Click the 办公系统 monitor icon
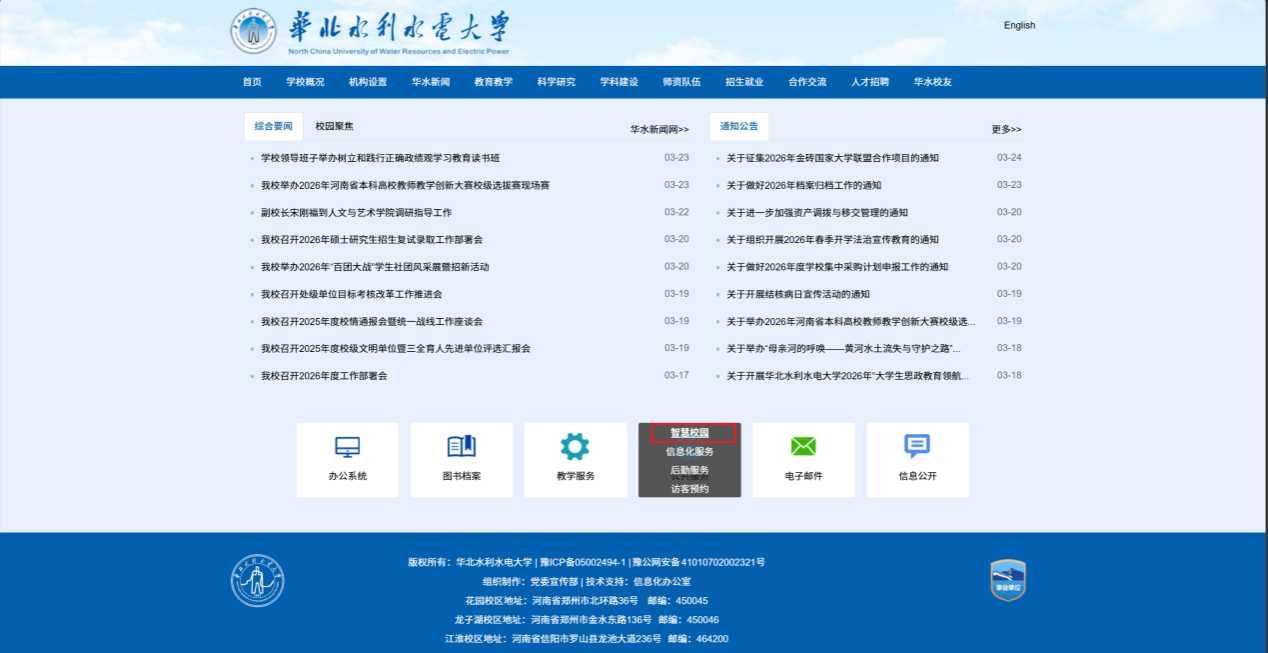This screenshot has height=653, width=1268. pos(347,447)
